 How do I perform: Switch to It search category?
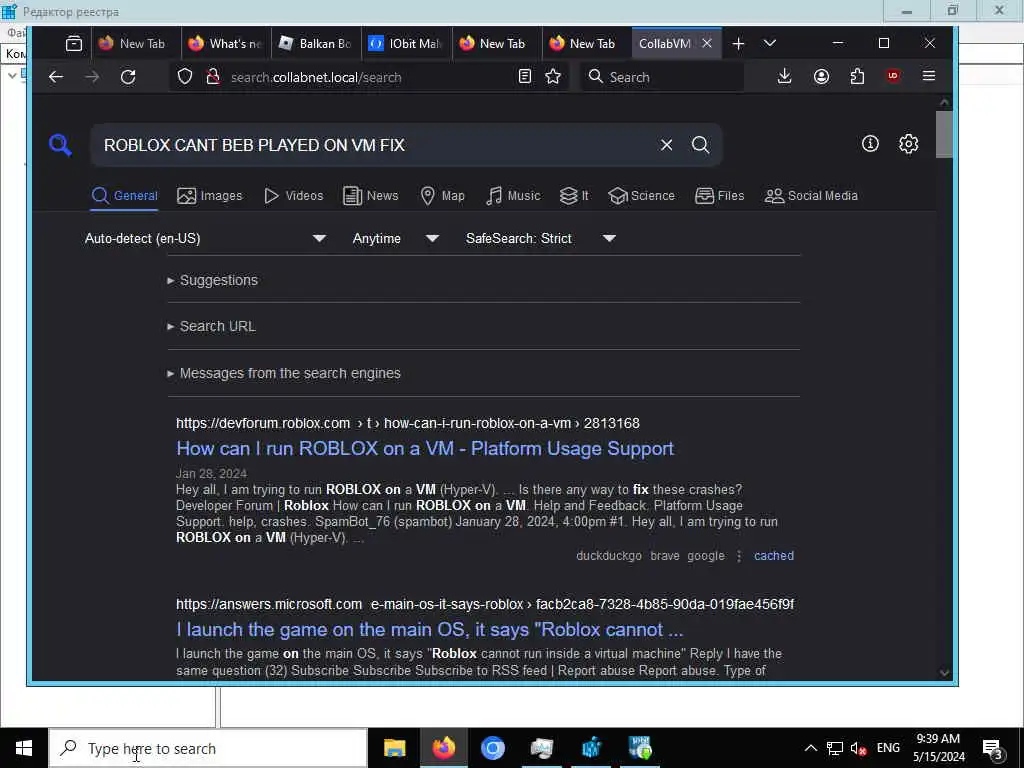(574, 195)
